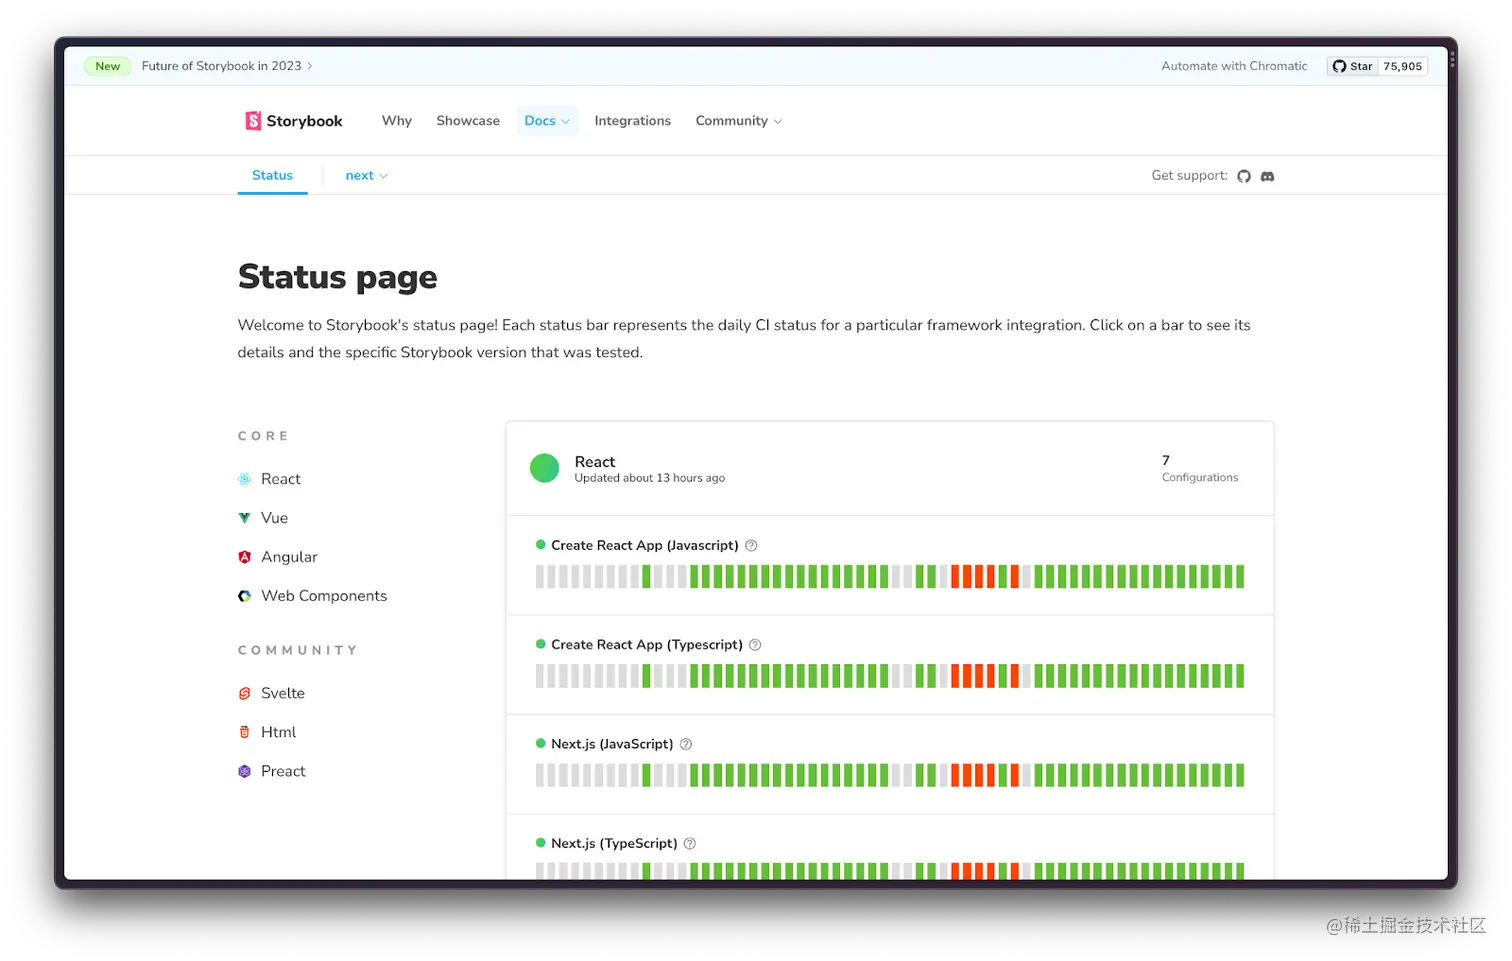Open help icon for Next.js (JavaScript)

(x=686, y=744)
